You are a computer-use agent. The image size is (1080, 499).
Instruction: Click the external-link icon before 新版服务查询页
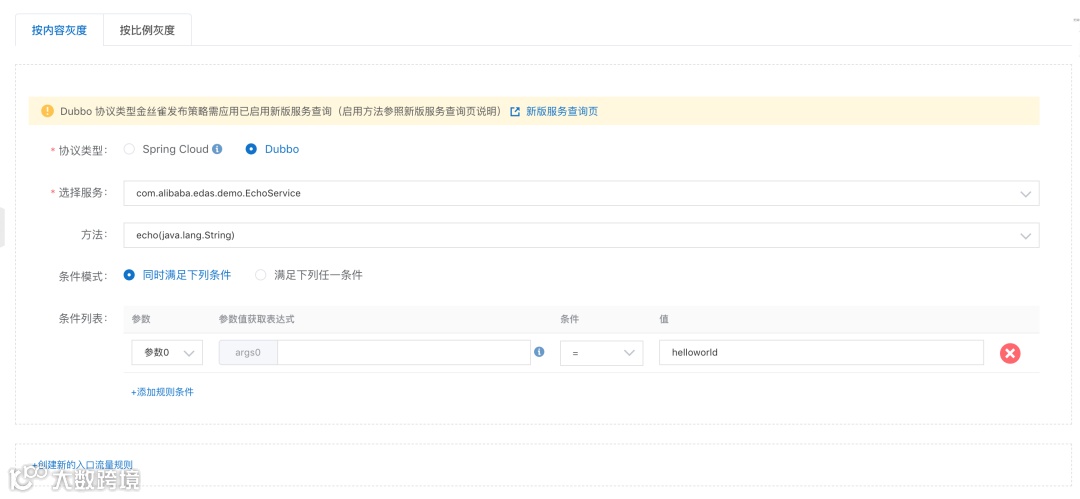click(x=515, y=111)
